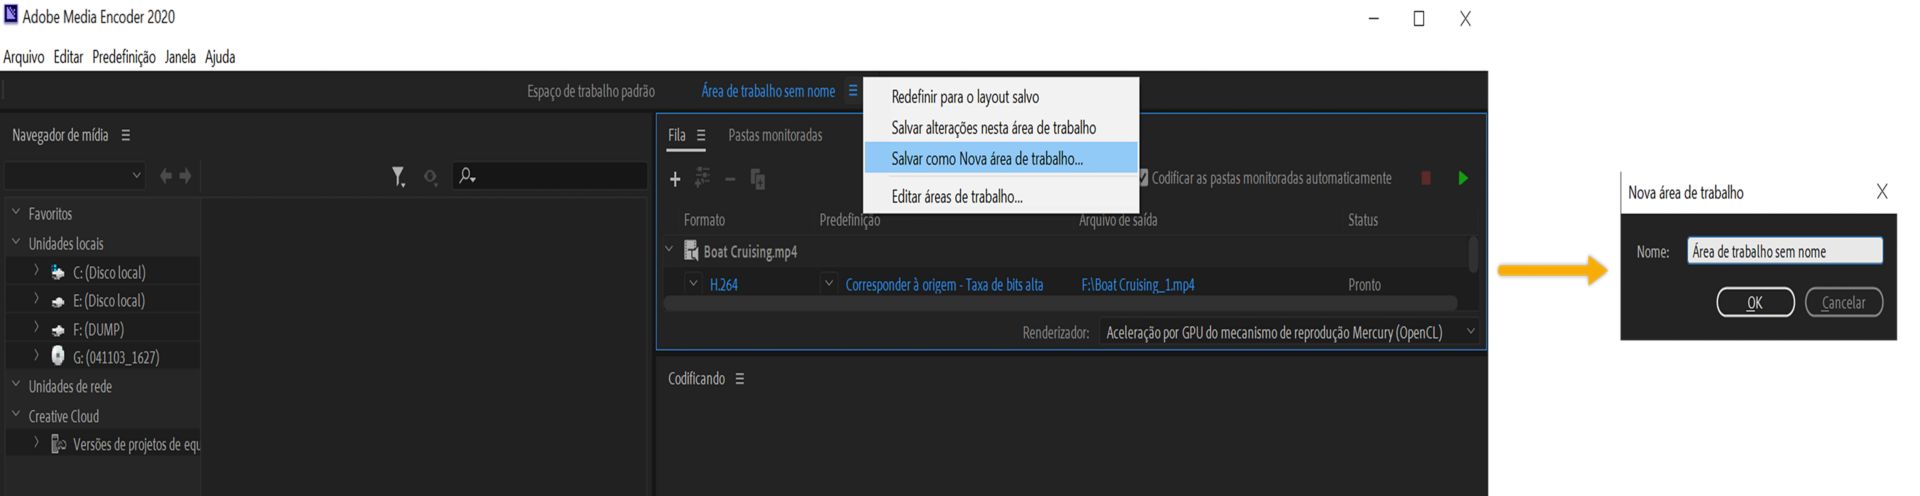Image resolution: width=1920 pixels, height=496 pixels.
Task: Click the Boat Cruising.mp4 file icon
Action: point(690,251)
